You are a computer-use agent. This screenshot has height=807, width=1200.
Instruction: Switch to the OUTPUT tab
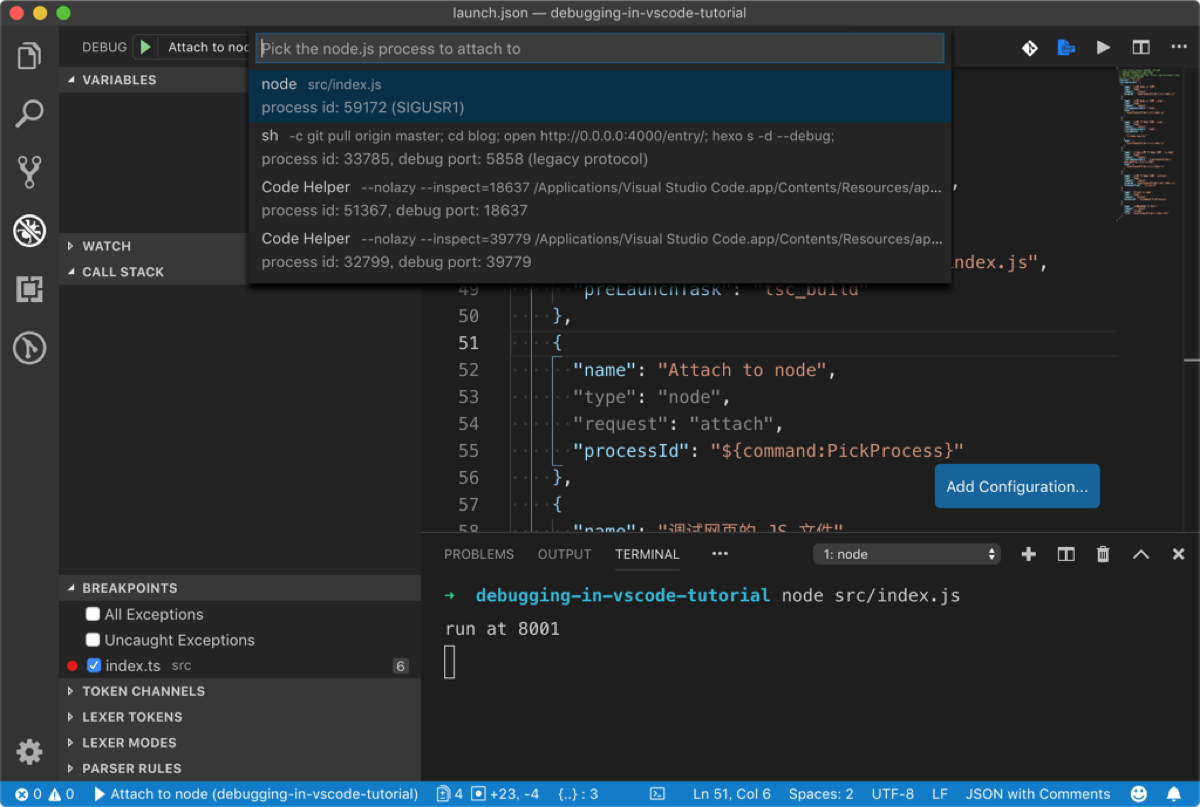point(564,554)
